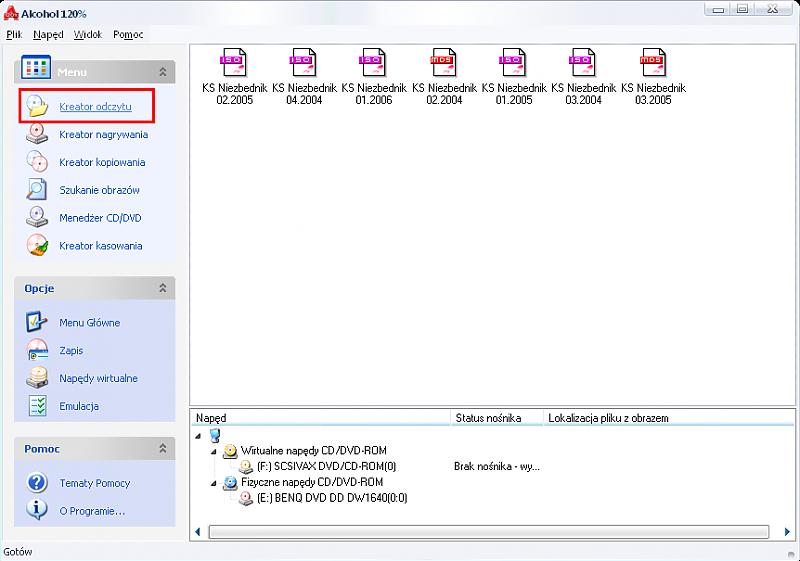Click the computer root icon in drive tree

[215, 436]
